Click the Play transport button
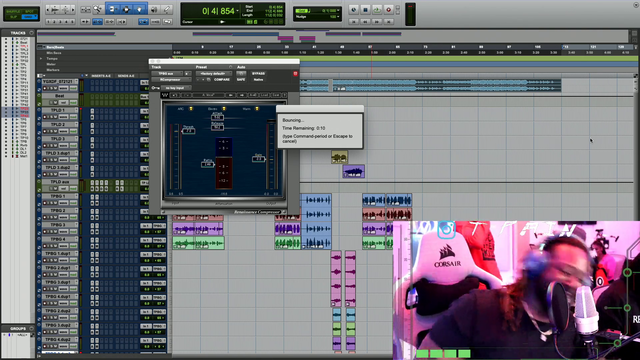The height and width of the screenshot is (360, 640). pos(377,10)
